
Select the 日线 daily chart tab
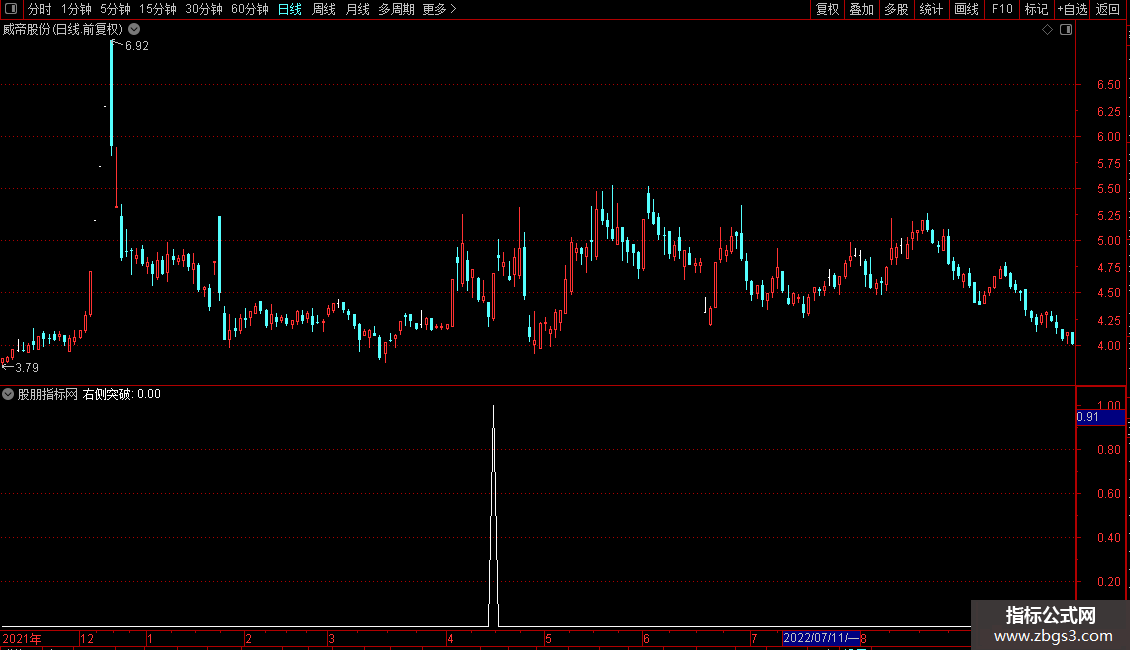(290, 9)
